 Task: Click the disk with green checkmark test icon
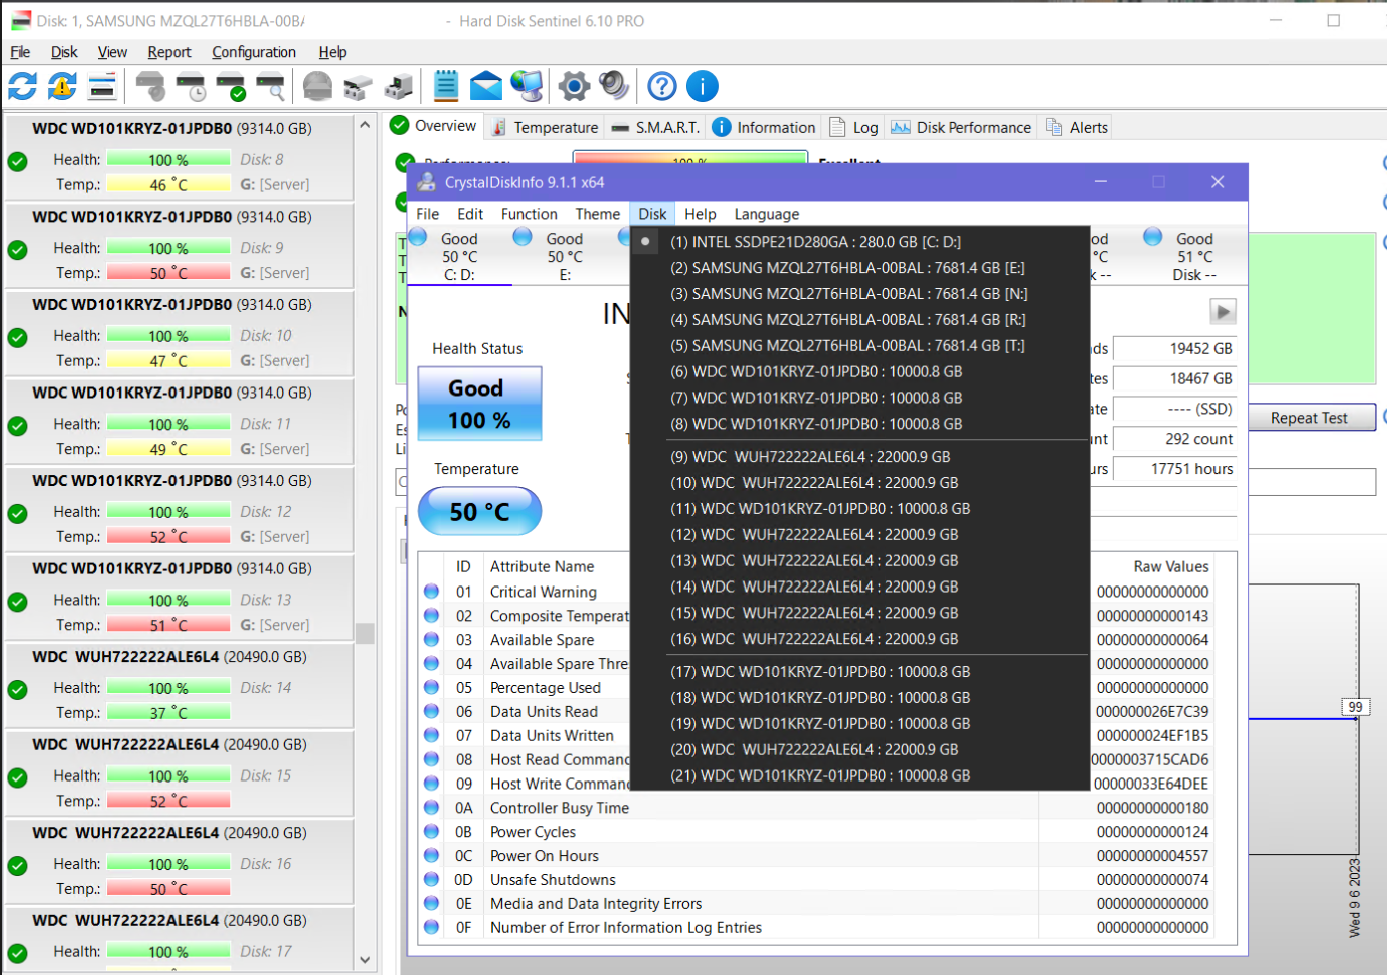231,88
